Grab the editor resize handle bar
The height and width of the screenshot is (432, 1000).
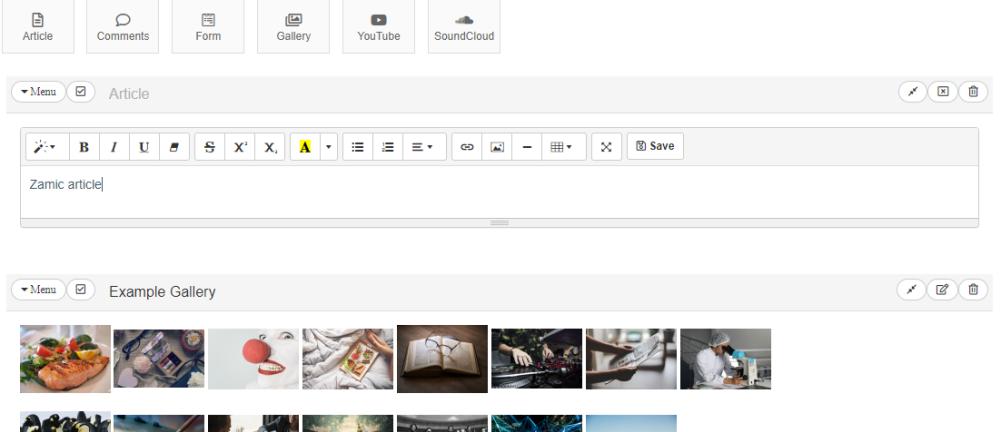499,223
